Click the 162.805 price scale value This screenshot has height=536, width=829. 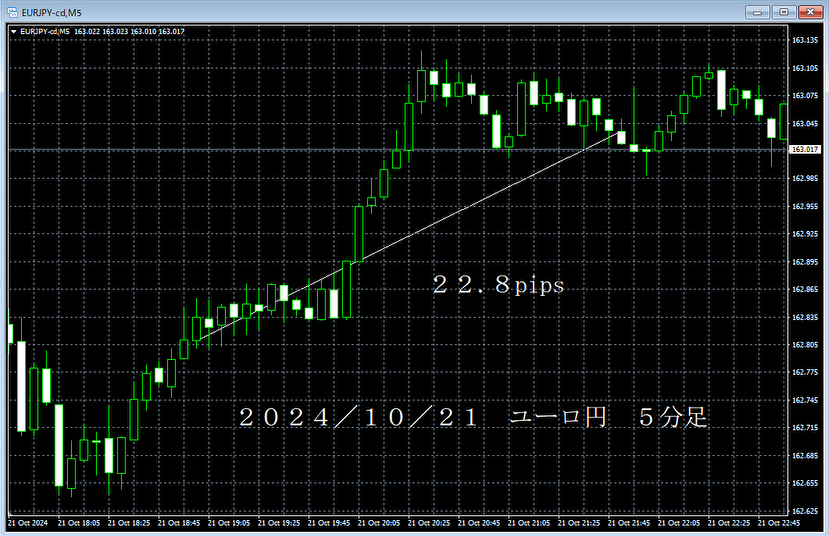(x=805, y=345)
